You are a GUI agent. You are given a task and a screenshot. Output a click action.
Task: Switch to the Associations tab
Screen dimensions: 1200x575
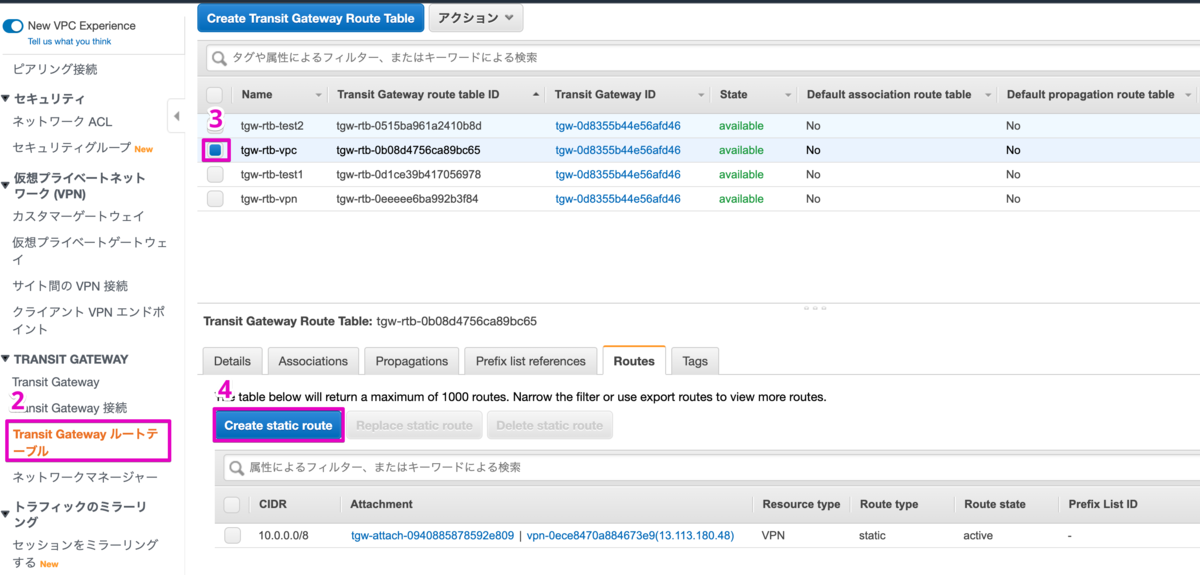coord(313,361)
